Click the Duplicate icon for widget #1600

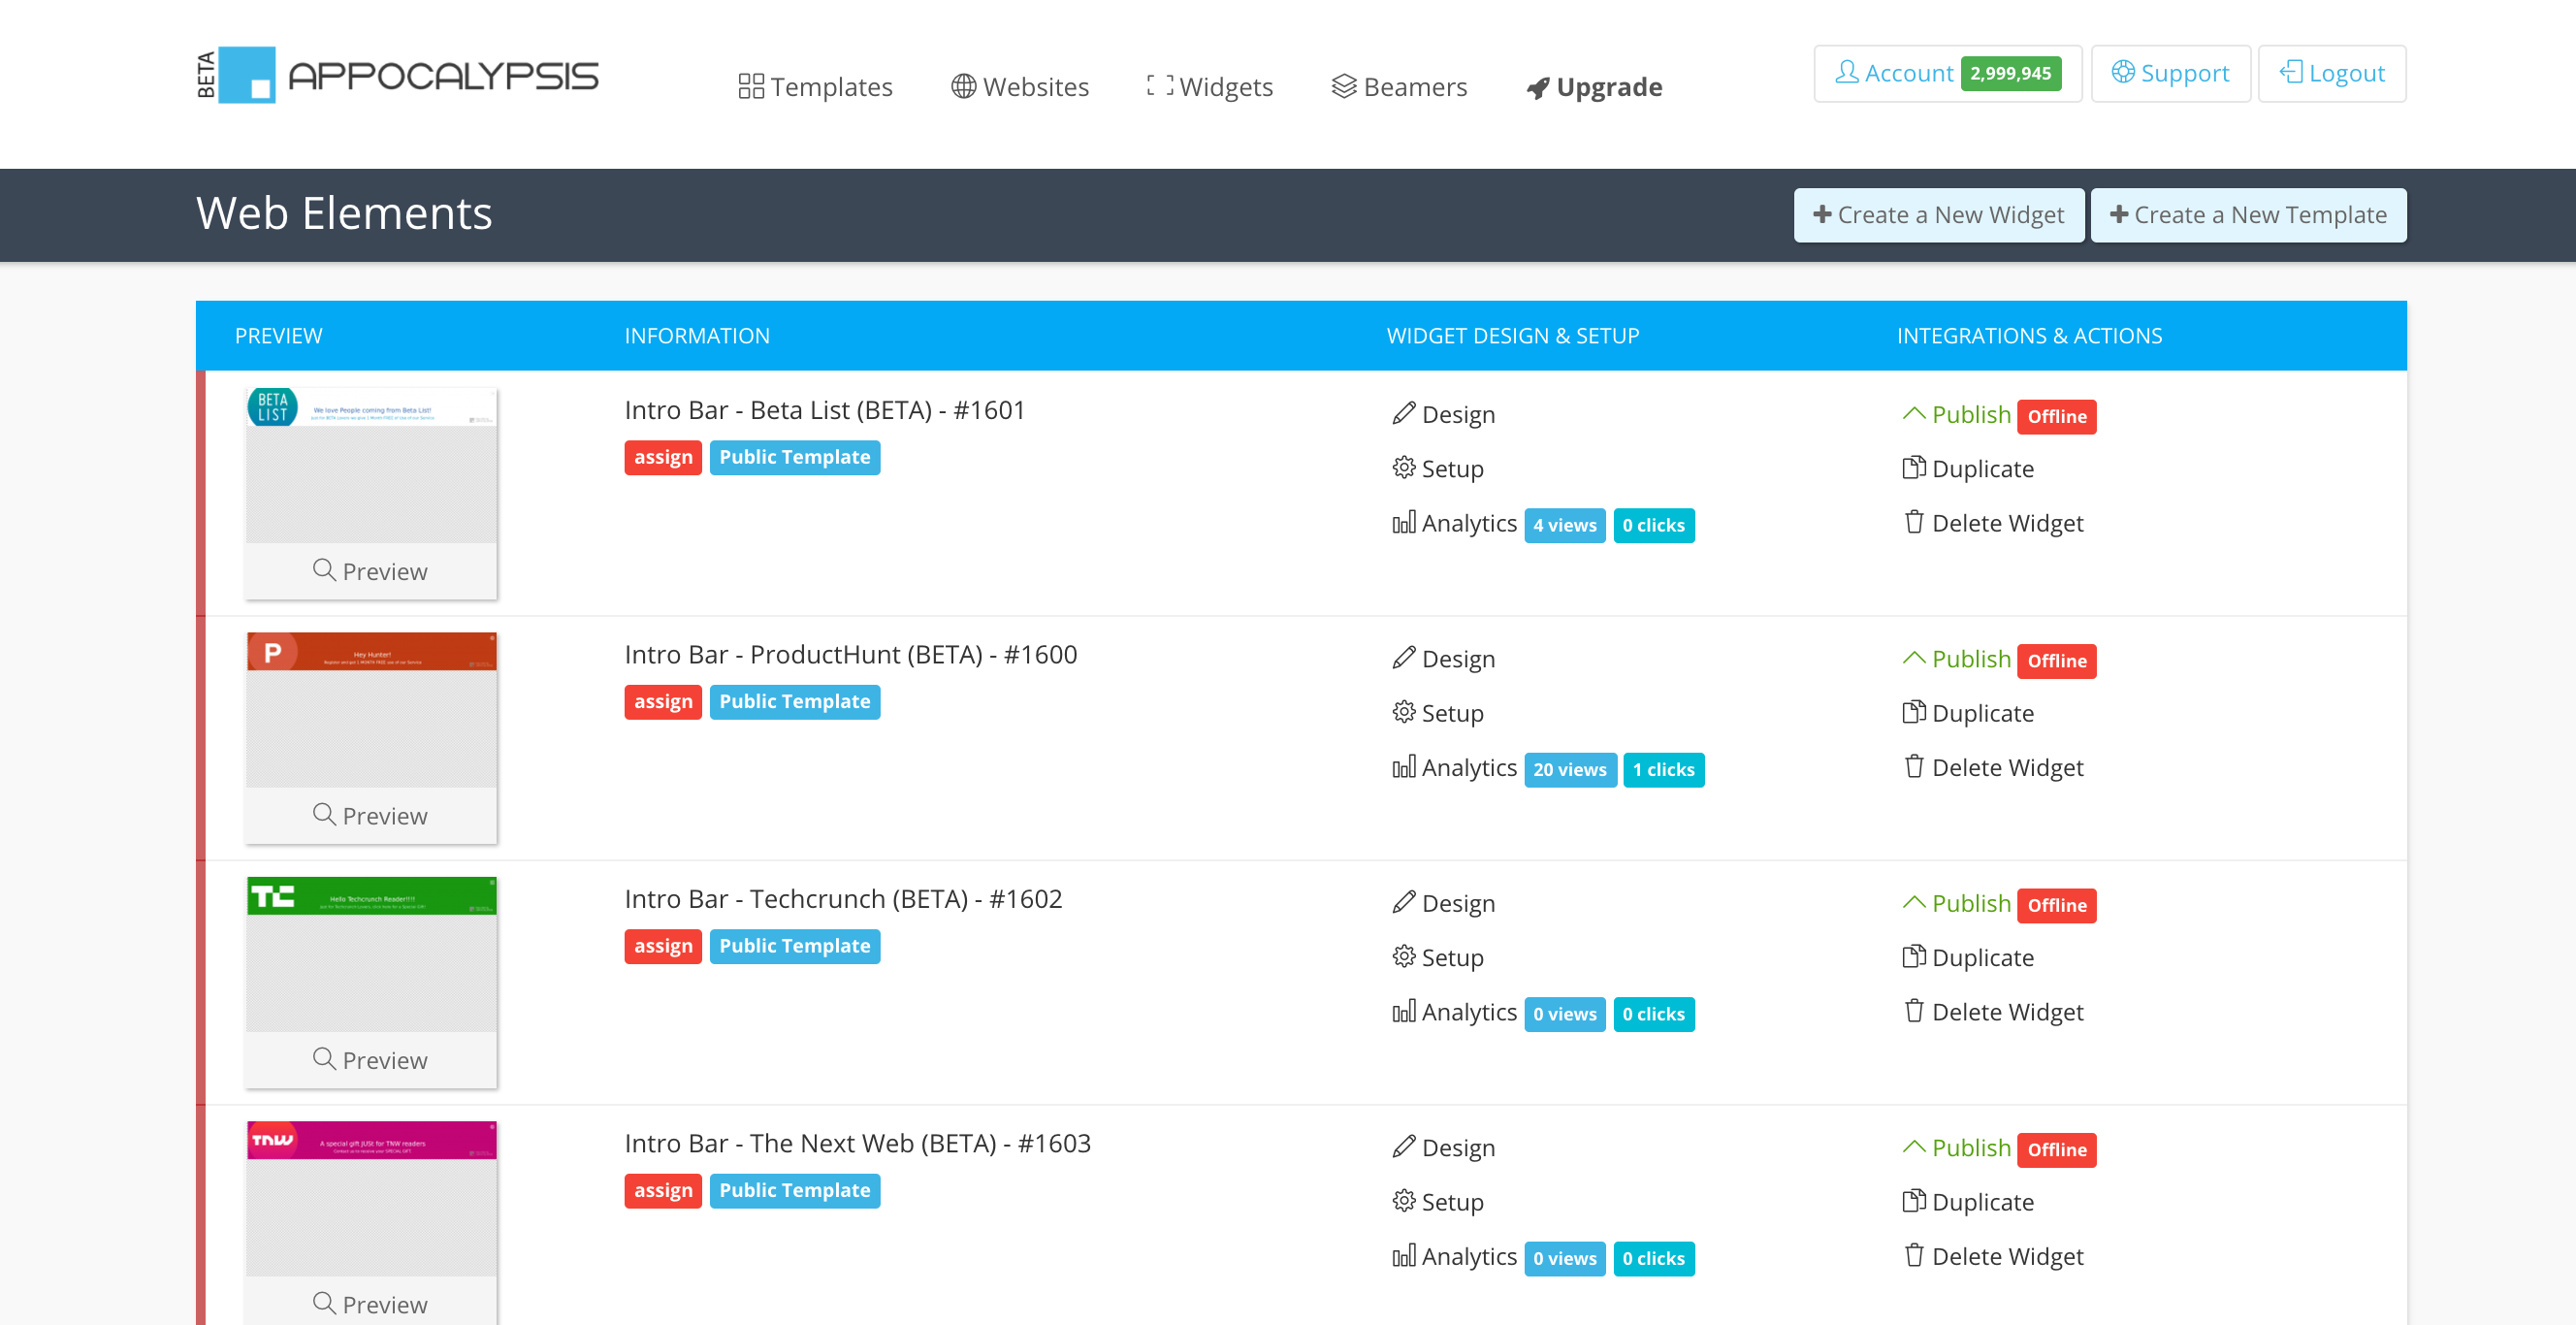pos(1913,712)
